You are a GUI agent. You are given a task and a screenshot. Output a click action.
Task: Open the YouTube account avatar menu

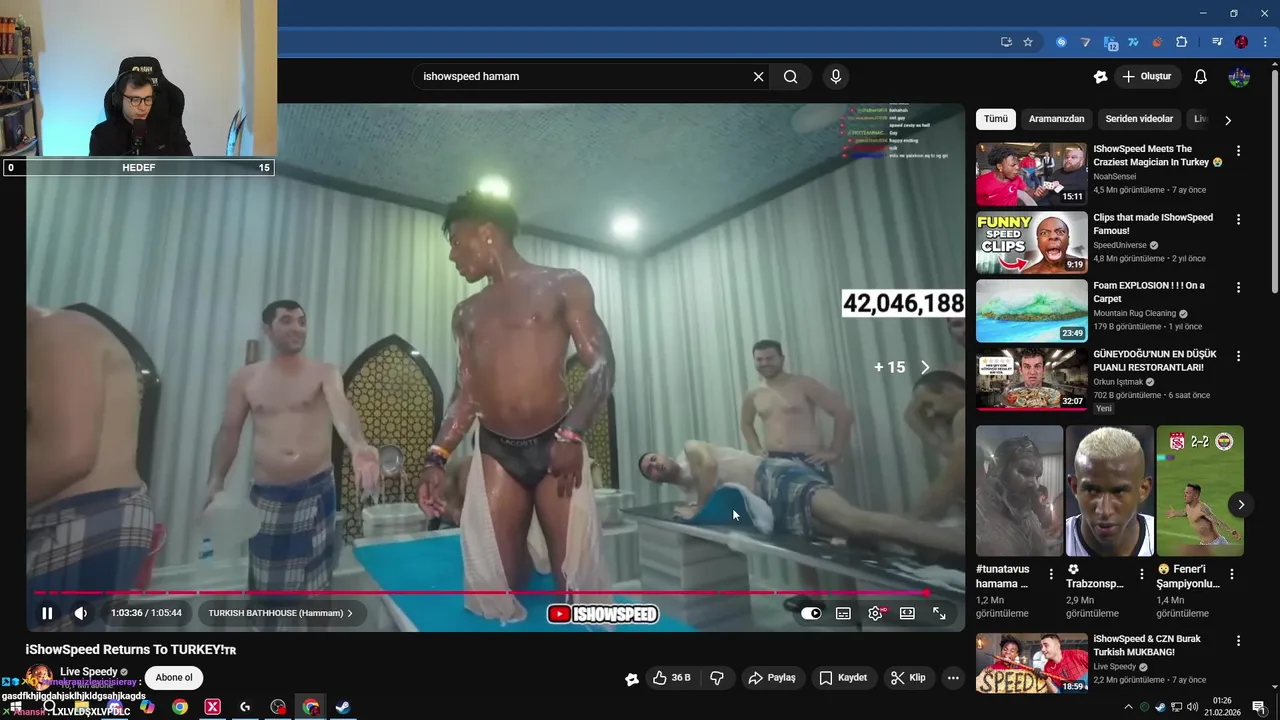click(1239, 76)
